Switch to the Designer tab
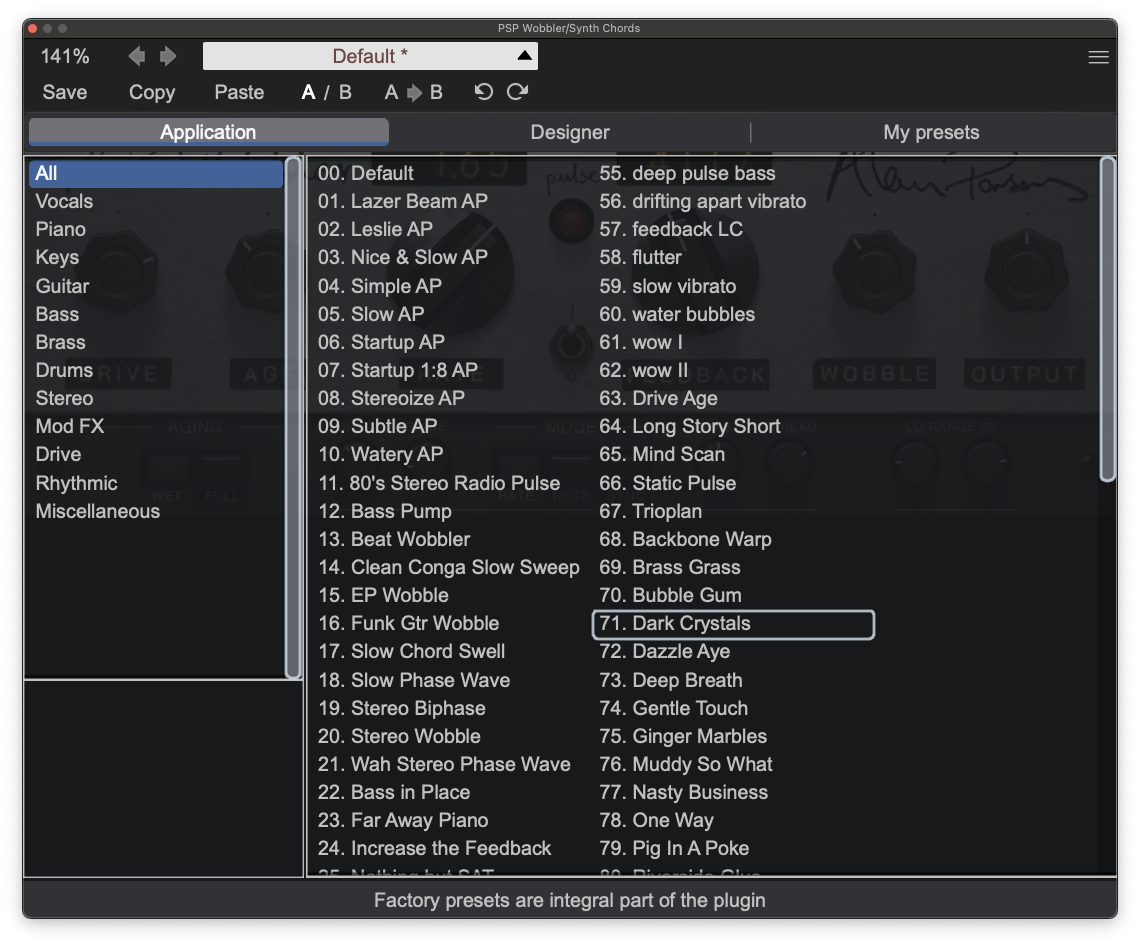The image size is (1140, 945). pos(570,132)
